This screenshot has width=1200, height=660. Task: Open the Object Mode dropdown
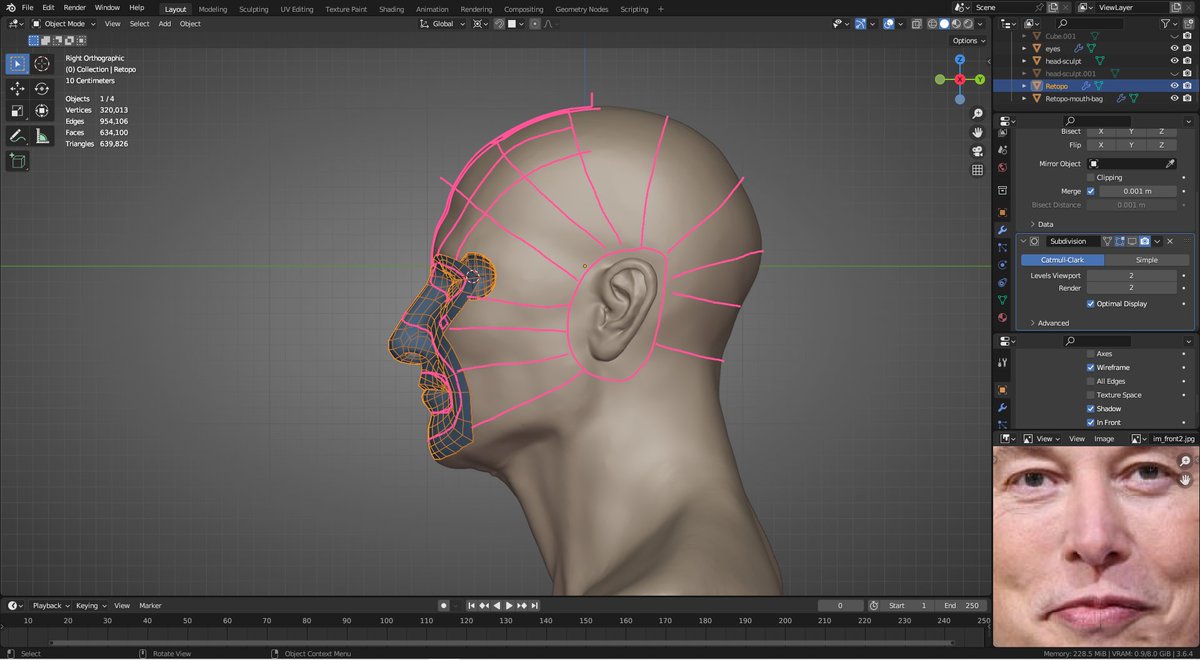point(64,23)
